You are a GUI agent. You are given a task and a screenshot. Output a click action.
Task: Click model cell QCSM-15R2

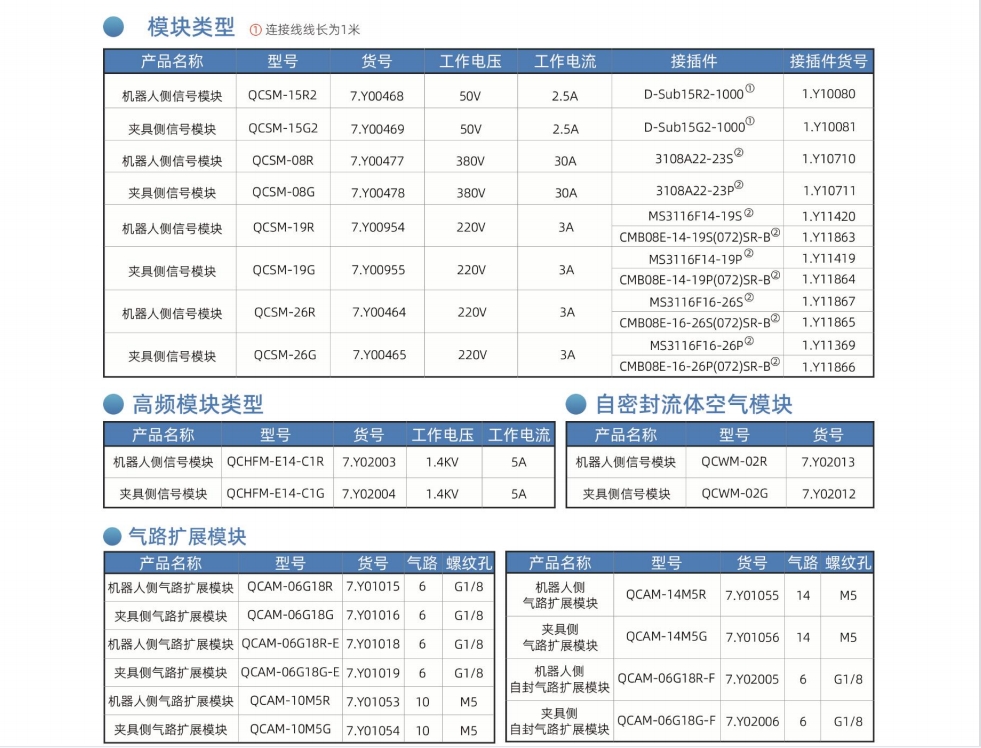pyautogui.click(x=283, y=94)
